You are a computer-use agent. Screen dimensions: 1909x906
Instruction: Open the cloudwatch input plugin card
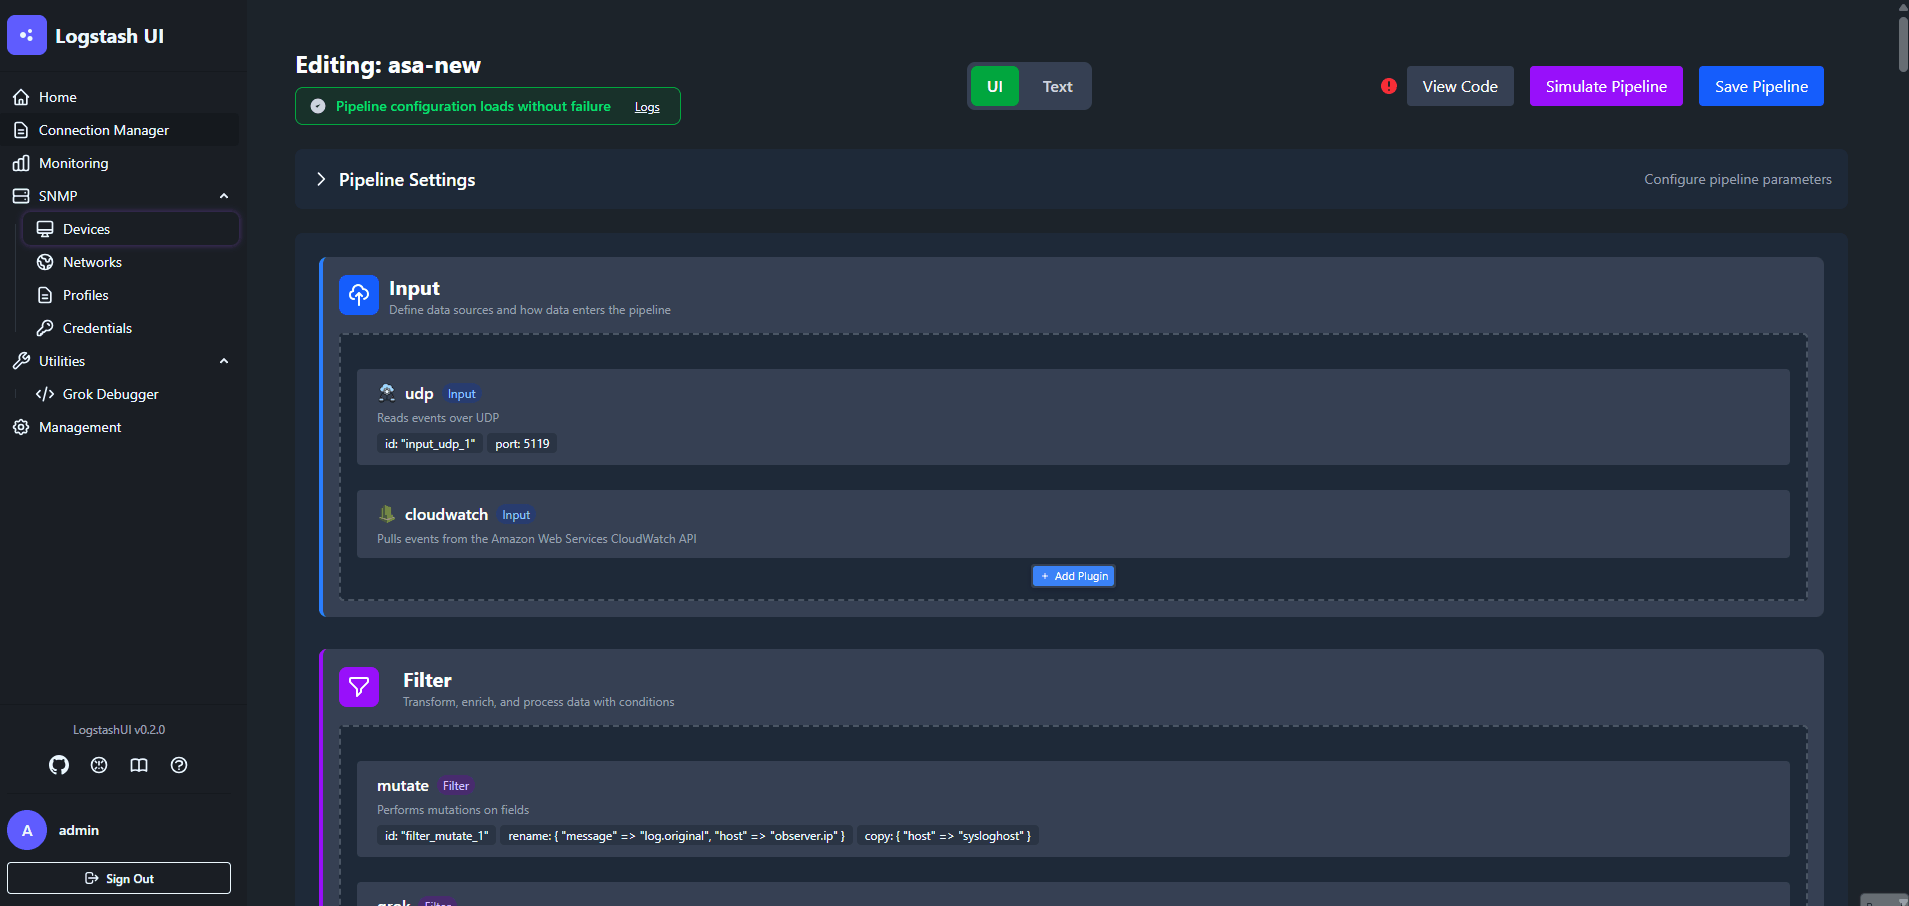click(1073, 524)
